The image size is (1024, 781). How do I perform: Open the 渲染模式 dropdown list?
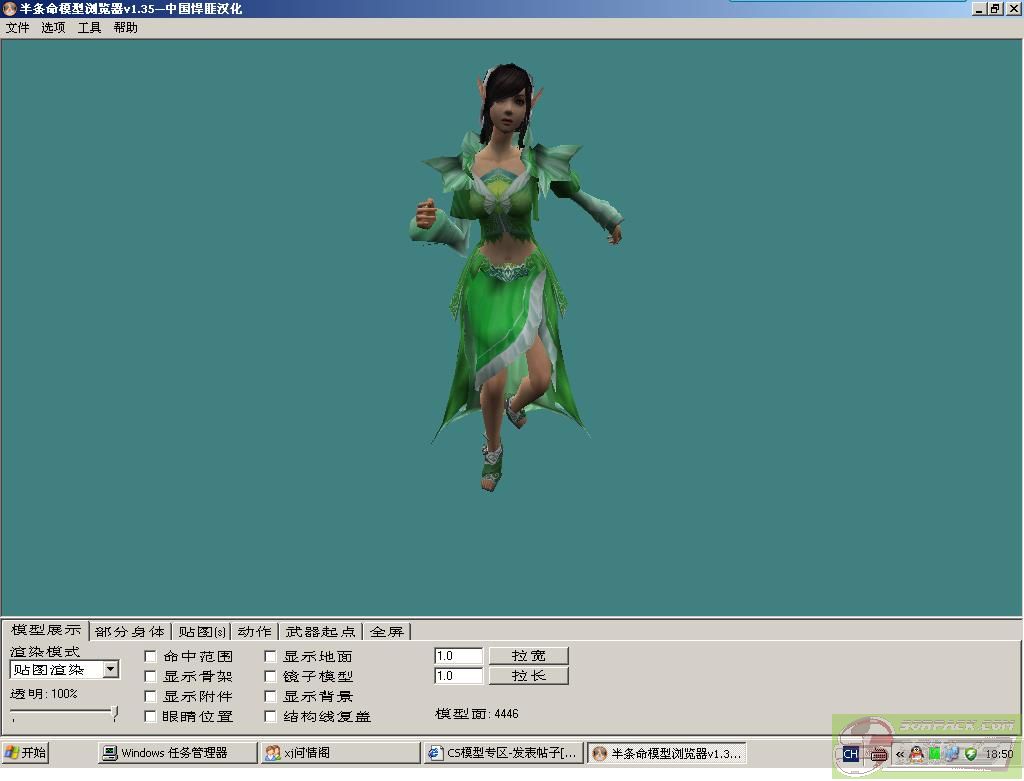(111, 670)
